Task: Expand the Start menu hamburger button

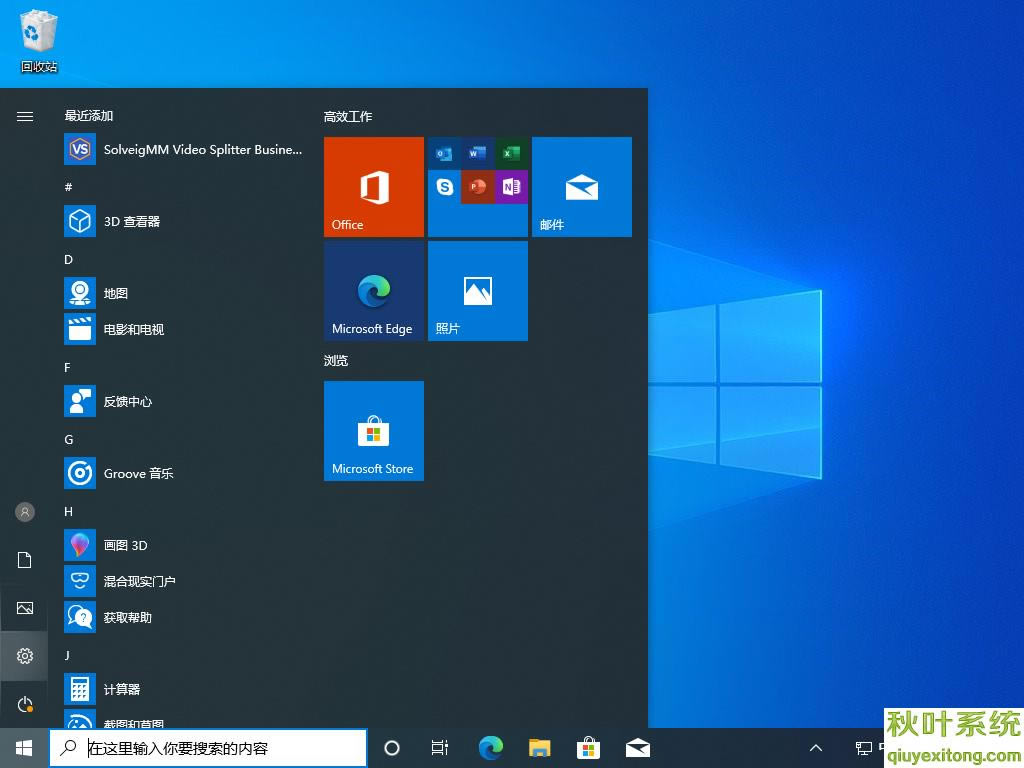Action: pyautogui.click(x=25, y=116)
